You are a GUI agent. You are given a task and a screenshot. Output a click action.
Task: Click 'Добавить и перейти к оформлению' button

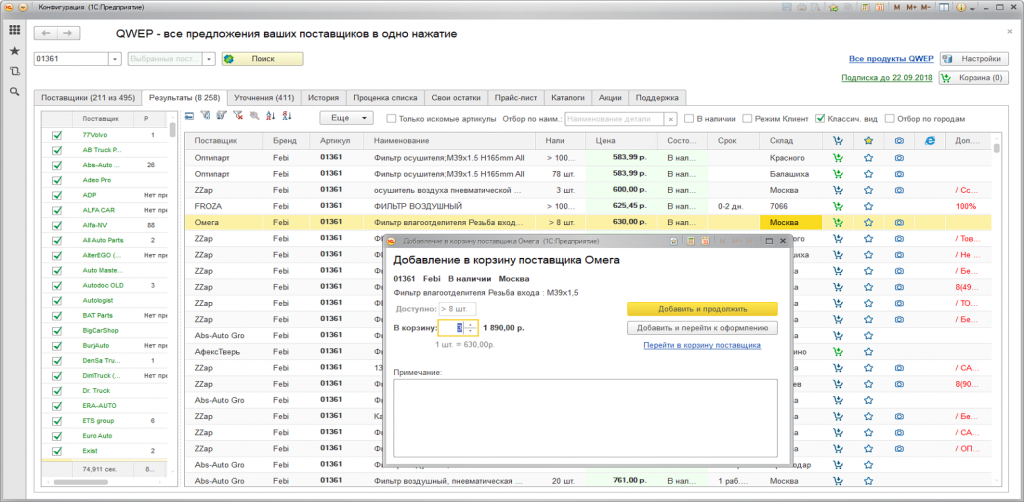pos(702,328)
